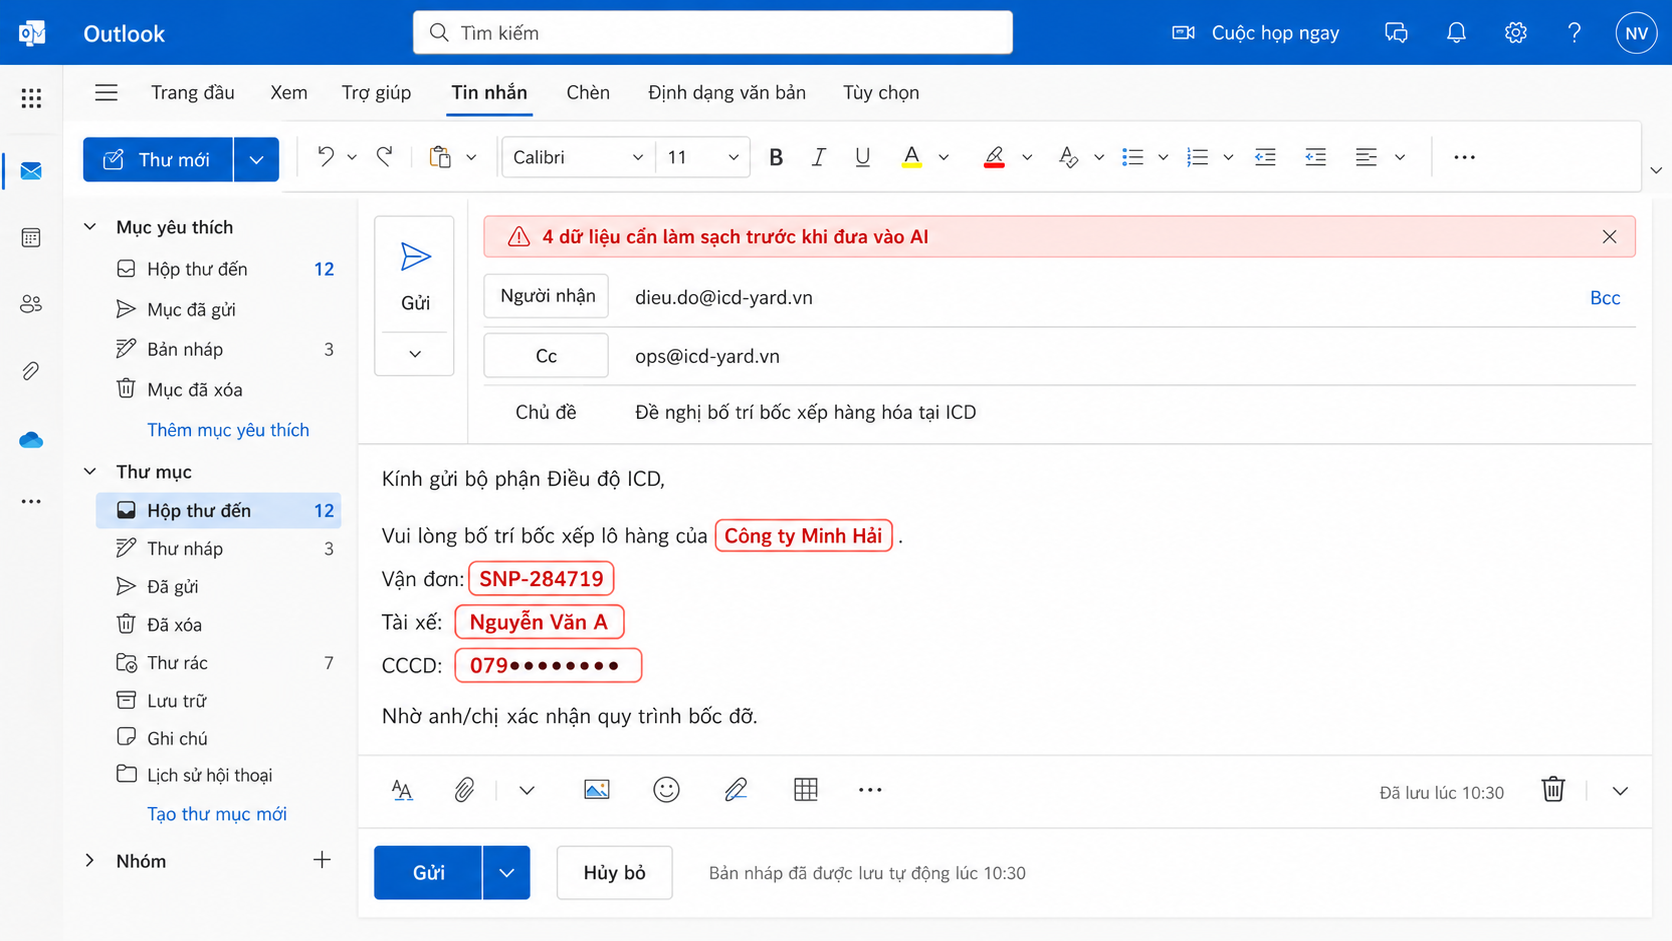Open the Files paperclip icon in left rail
The image size is (1672, 941).
point(31,371)
